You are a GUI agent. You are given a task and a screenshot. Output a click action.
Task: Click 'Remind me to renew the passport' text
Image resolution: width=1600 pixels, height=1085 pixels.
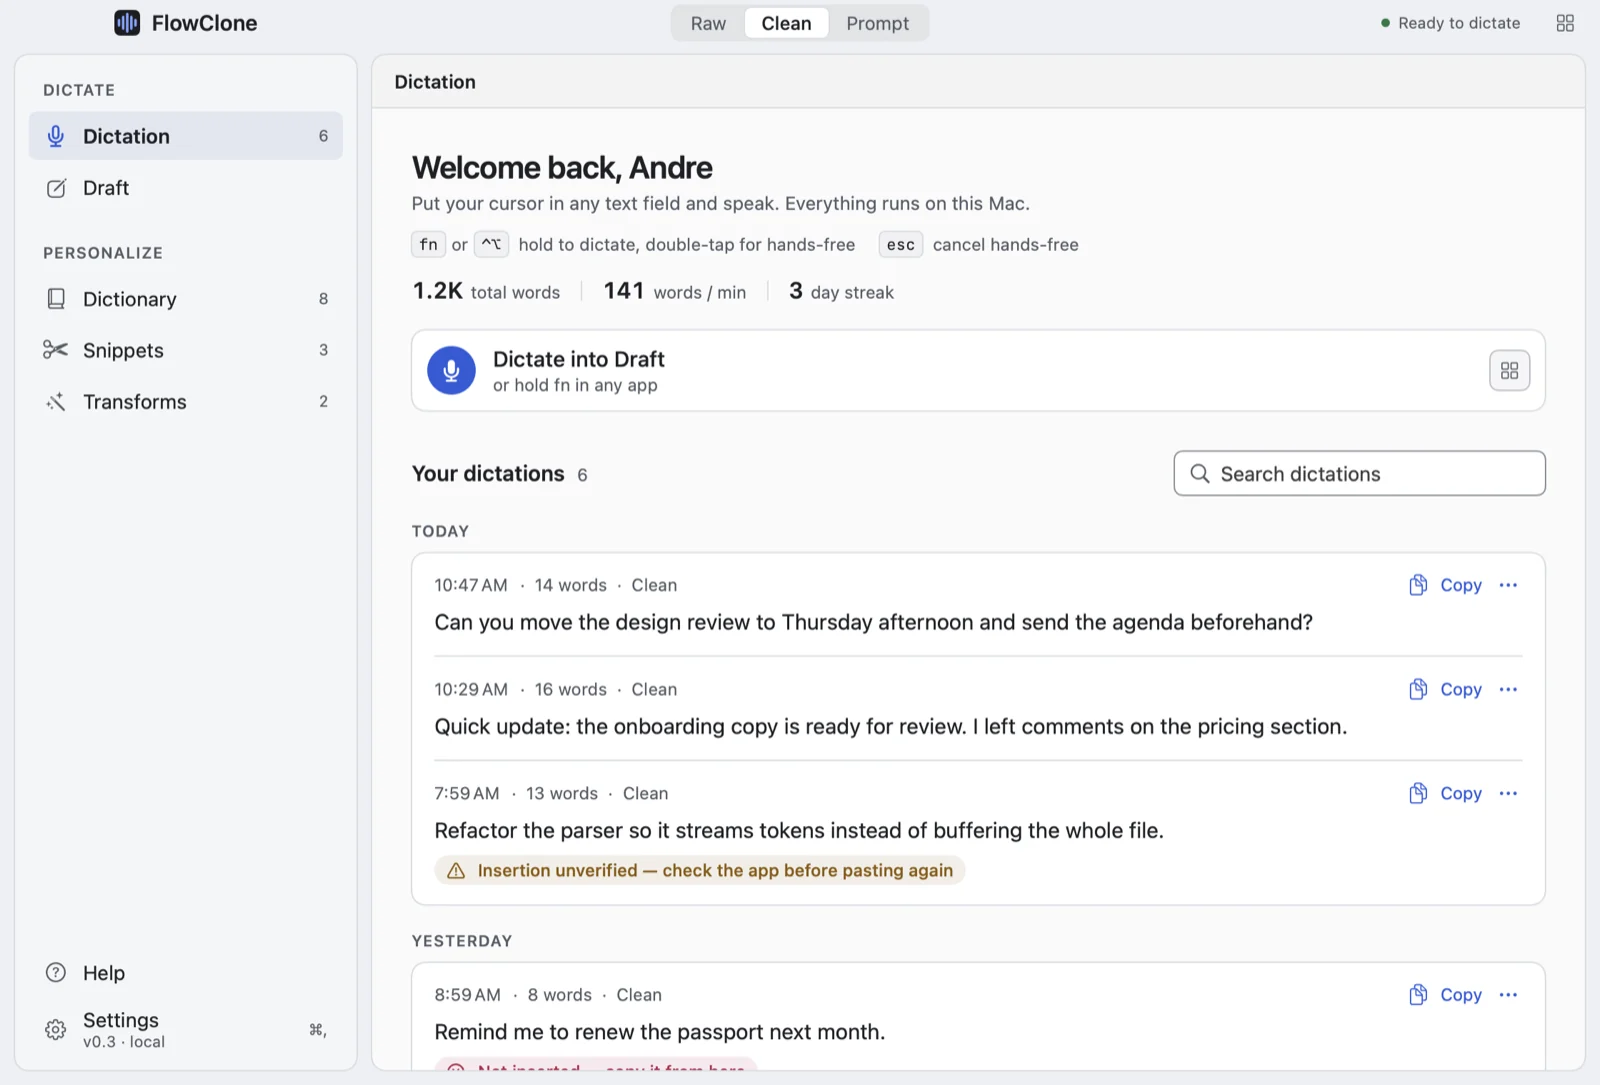[x=660, y=1032]
